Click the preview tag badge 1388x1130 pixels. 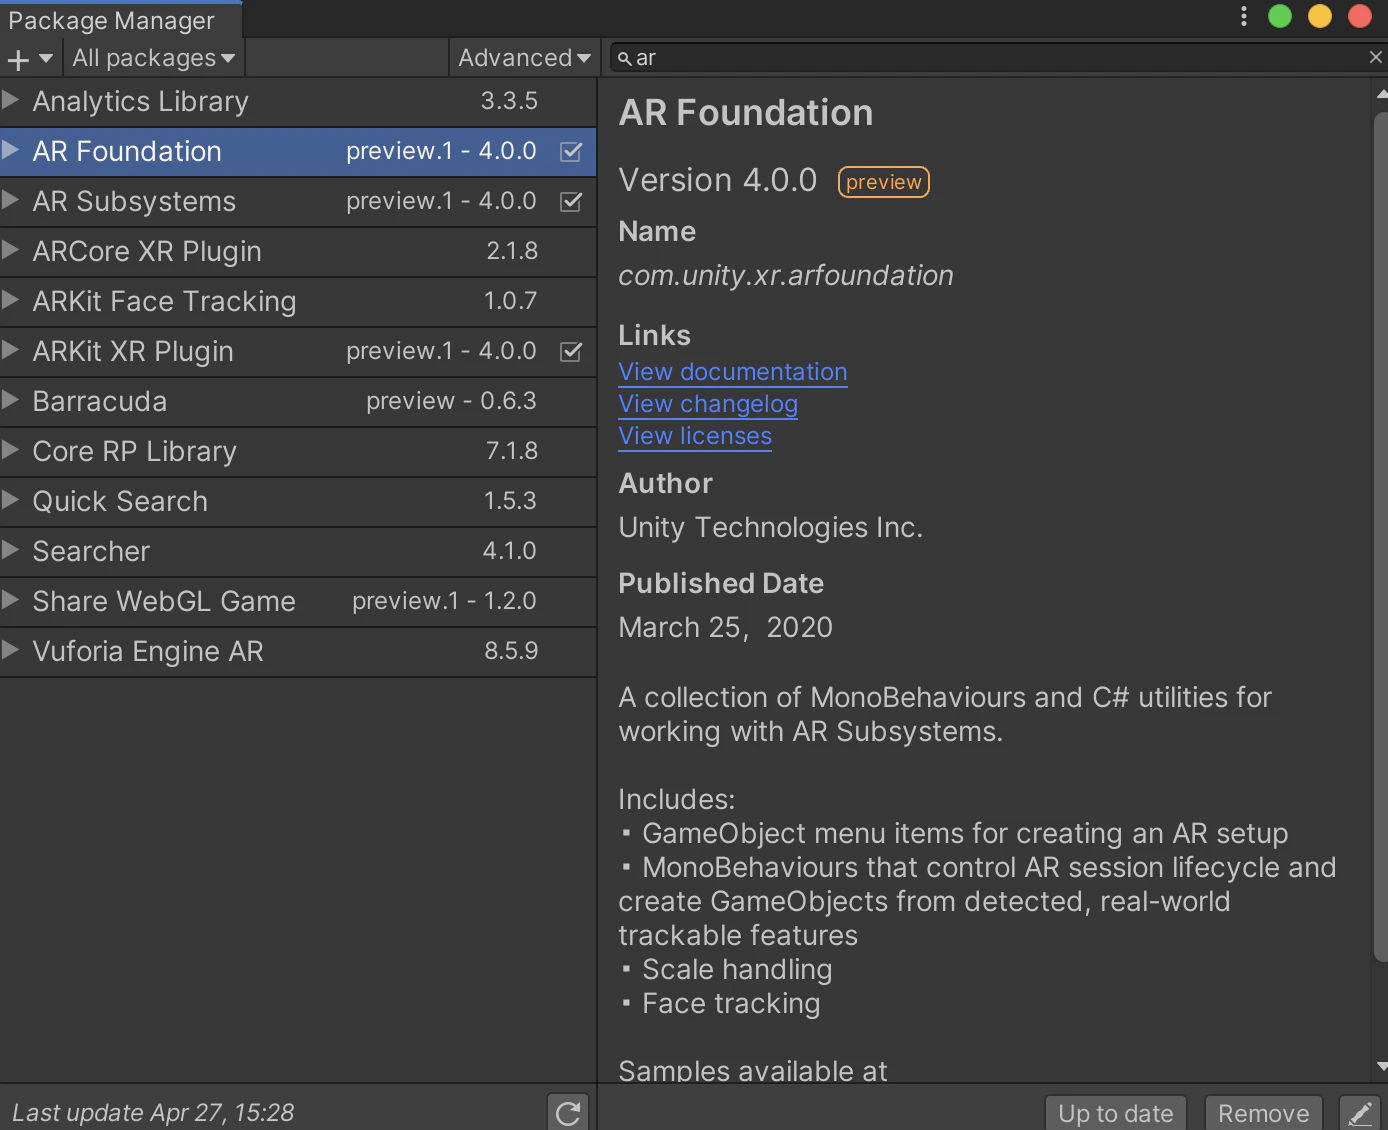click(x=884, y=182)
